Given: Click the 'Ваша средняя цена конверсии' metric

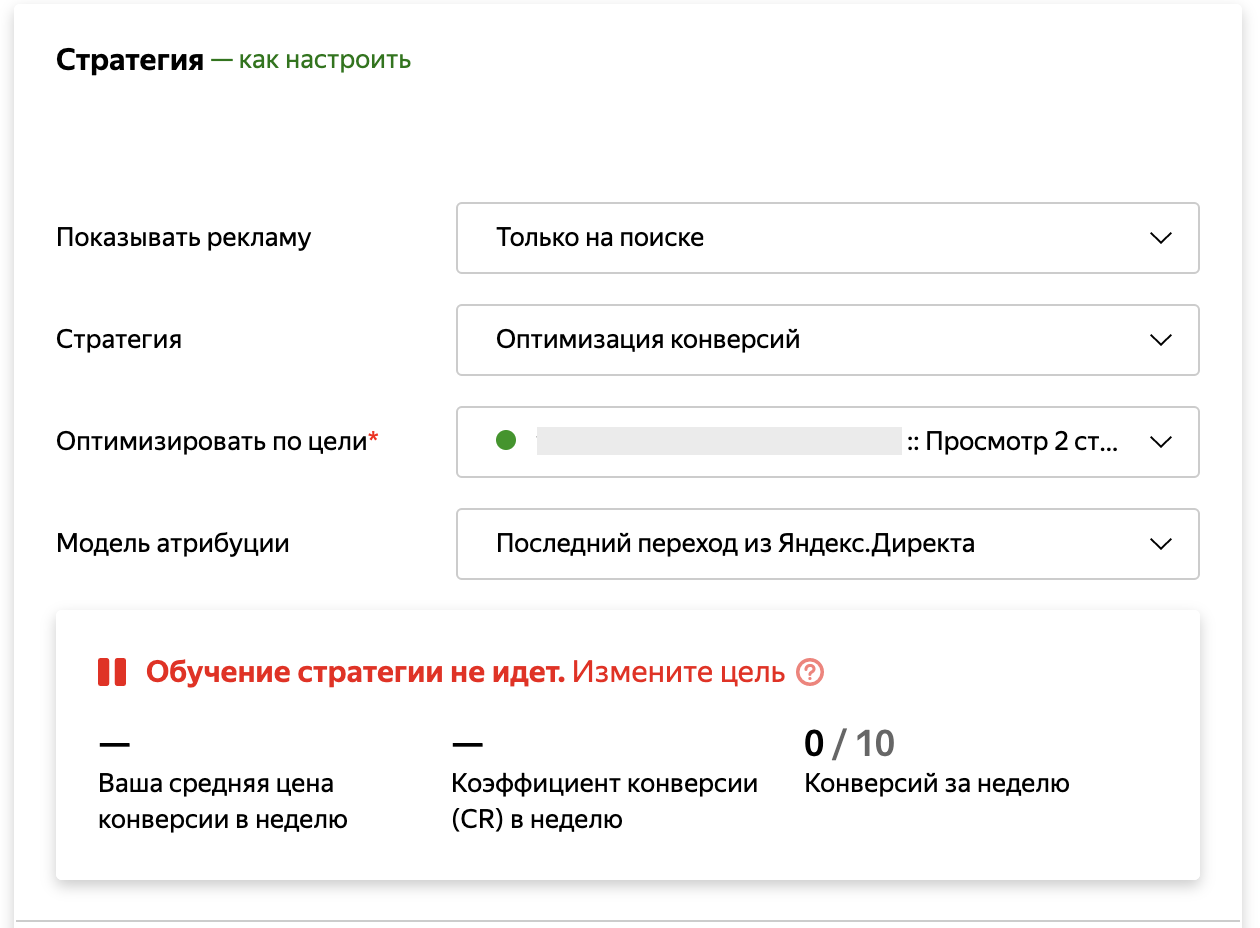Looking at the screenshot, I should tap(222, 802).
